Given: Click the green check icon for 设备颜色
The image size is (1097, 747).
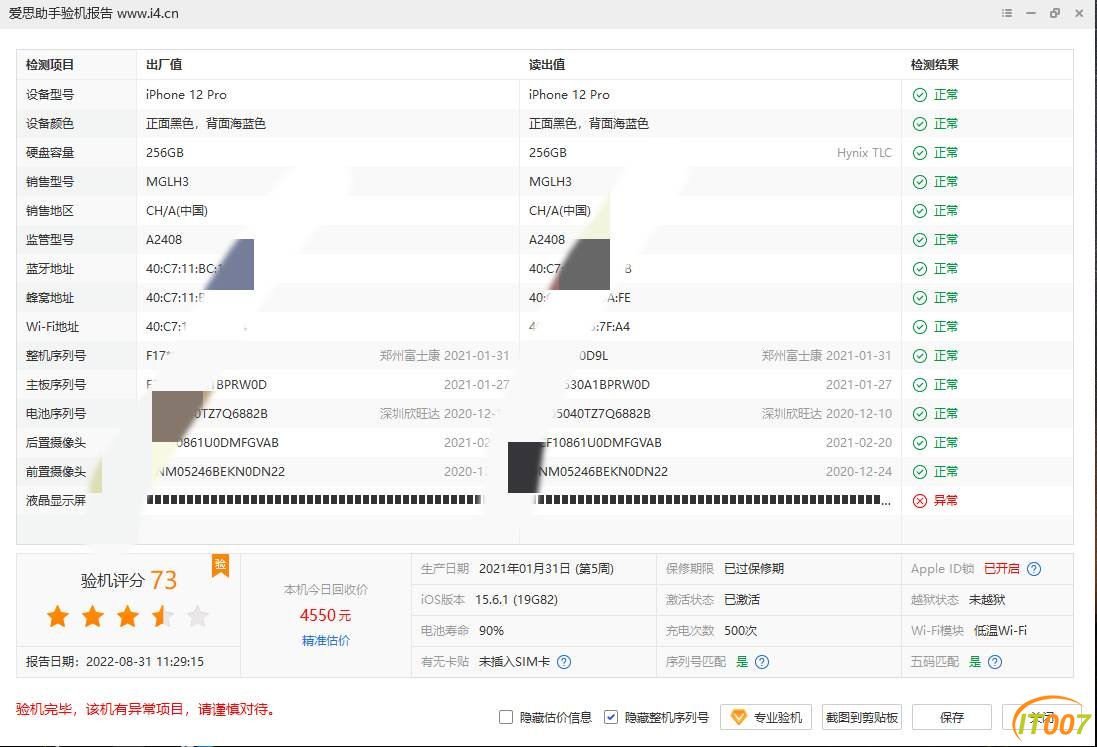Looking at the screenshot, I should coord(920,124).
